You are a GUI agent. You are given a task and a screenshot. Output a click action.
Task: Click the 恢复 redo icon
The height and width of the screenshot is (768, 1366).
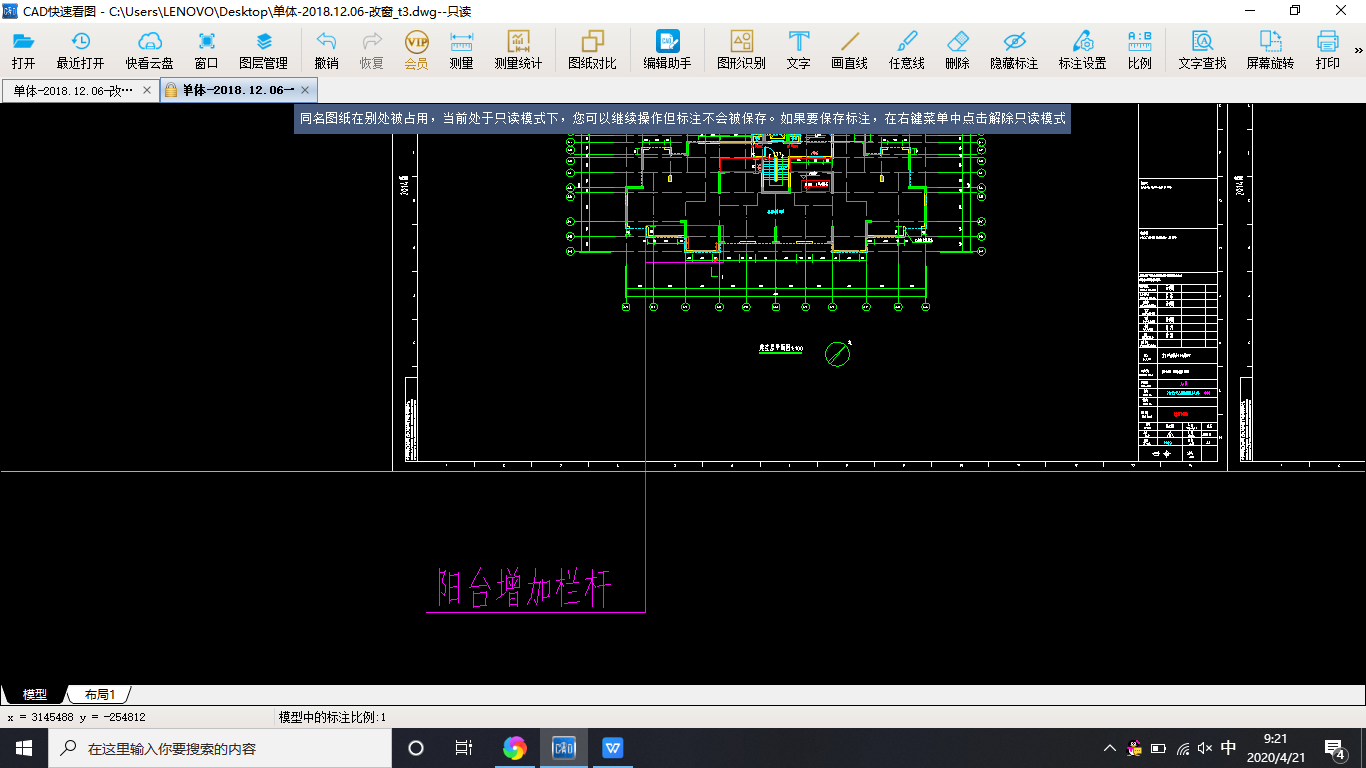pos(371,50)
